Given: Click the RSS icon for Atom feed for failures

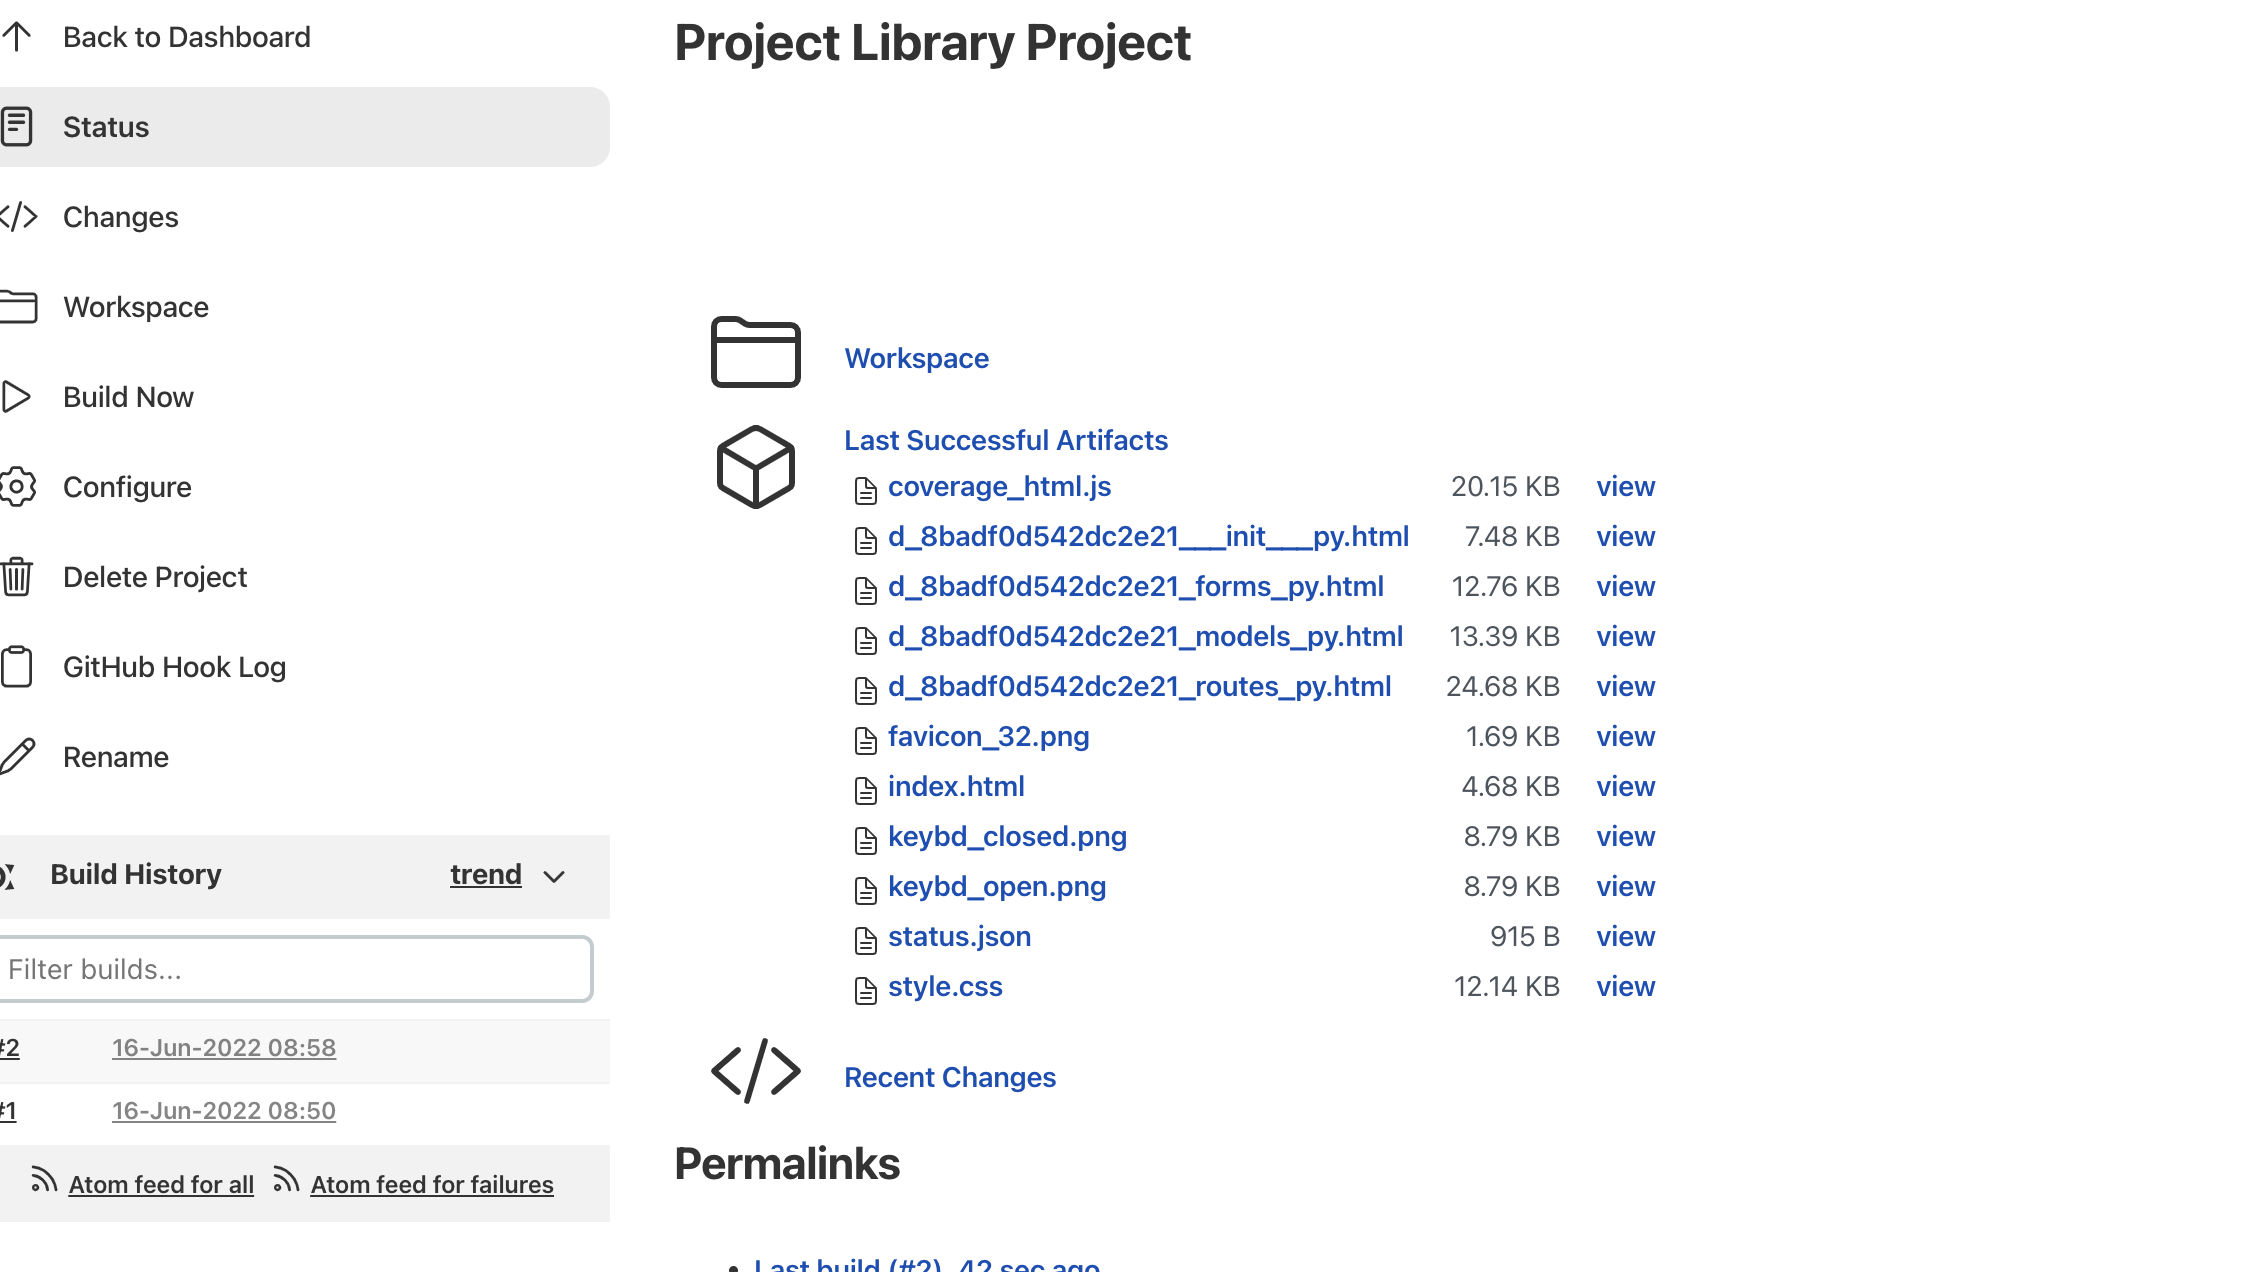Looking at the screenshot, I should (286, 1180).
